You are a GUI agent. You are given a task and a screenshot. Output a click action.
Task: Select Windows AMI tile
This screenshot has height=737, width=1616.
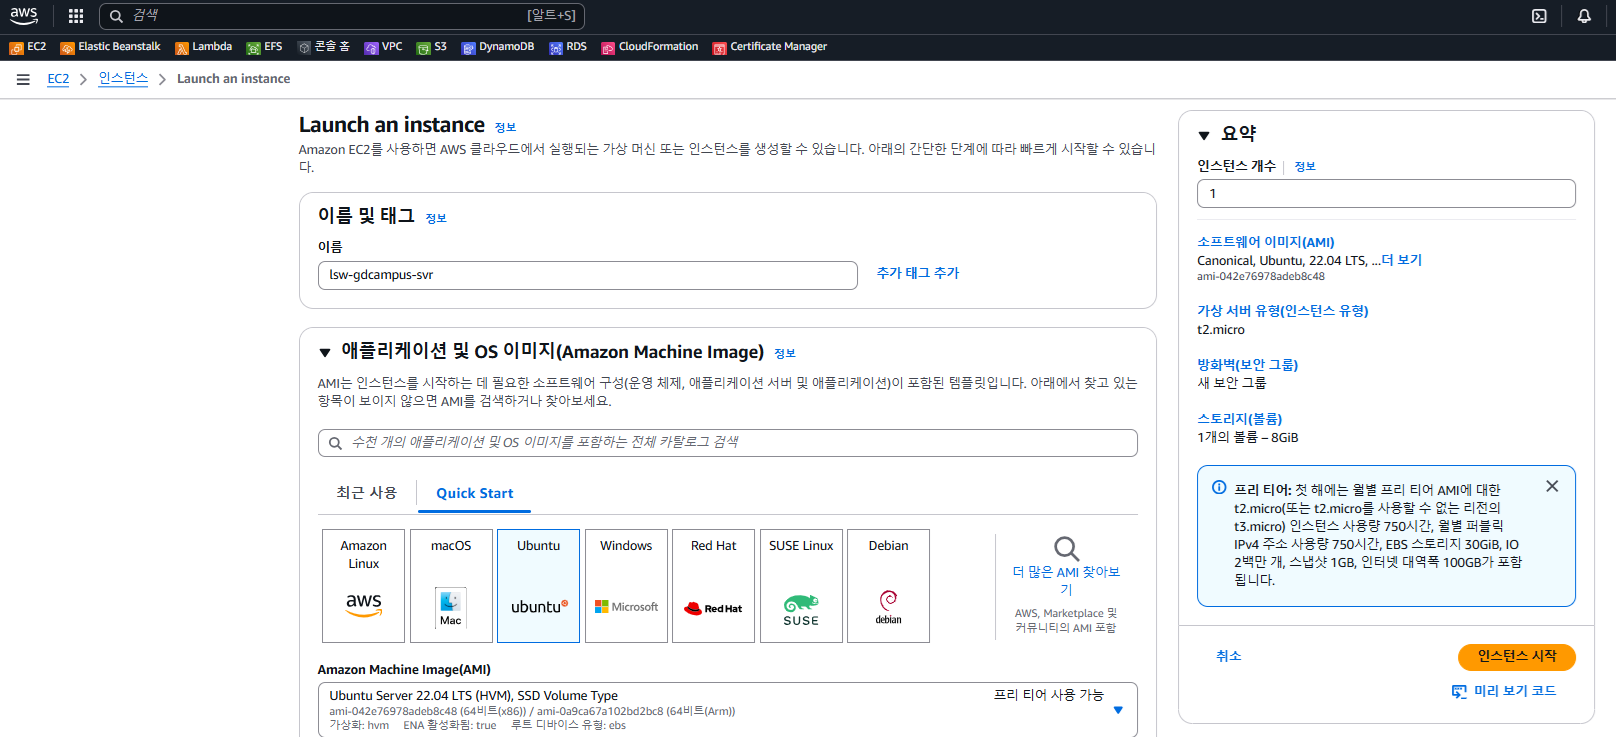coord(626,586)
